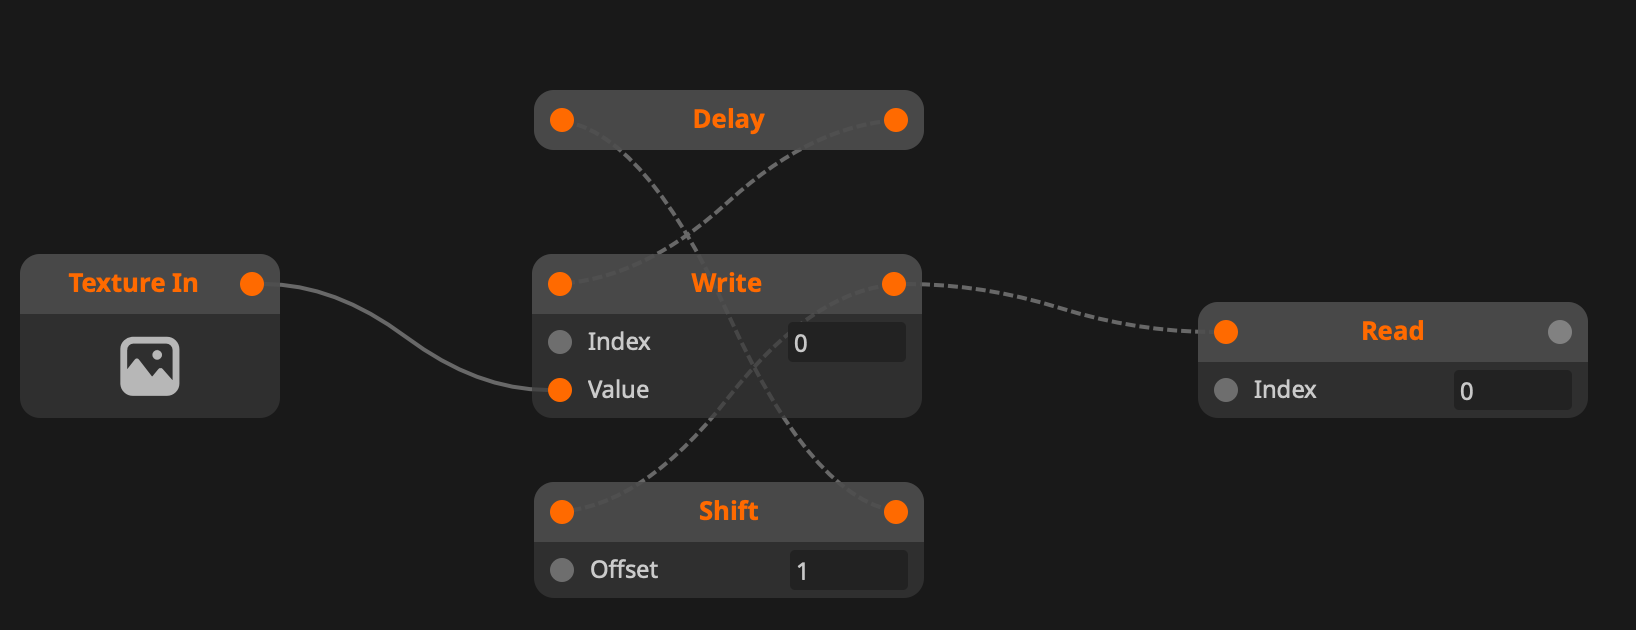Click the Shift node right port
The height and width of the screenshot is (630, 1636).
896,512
